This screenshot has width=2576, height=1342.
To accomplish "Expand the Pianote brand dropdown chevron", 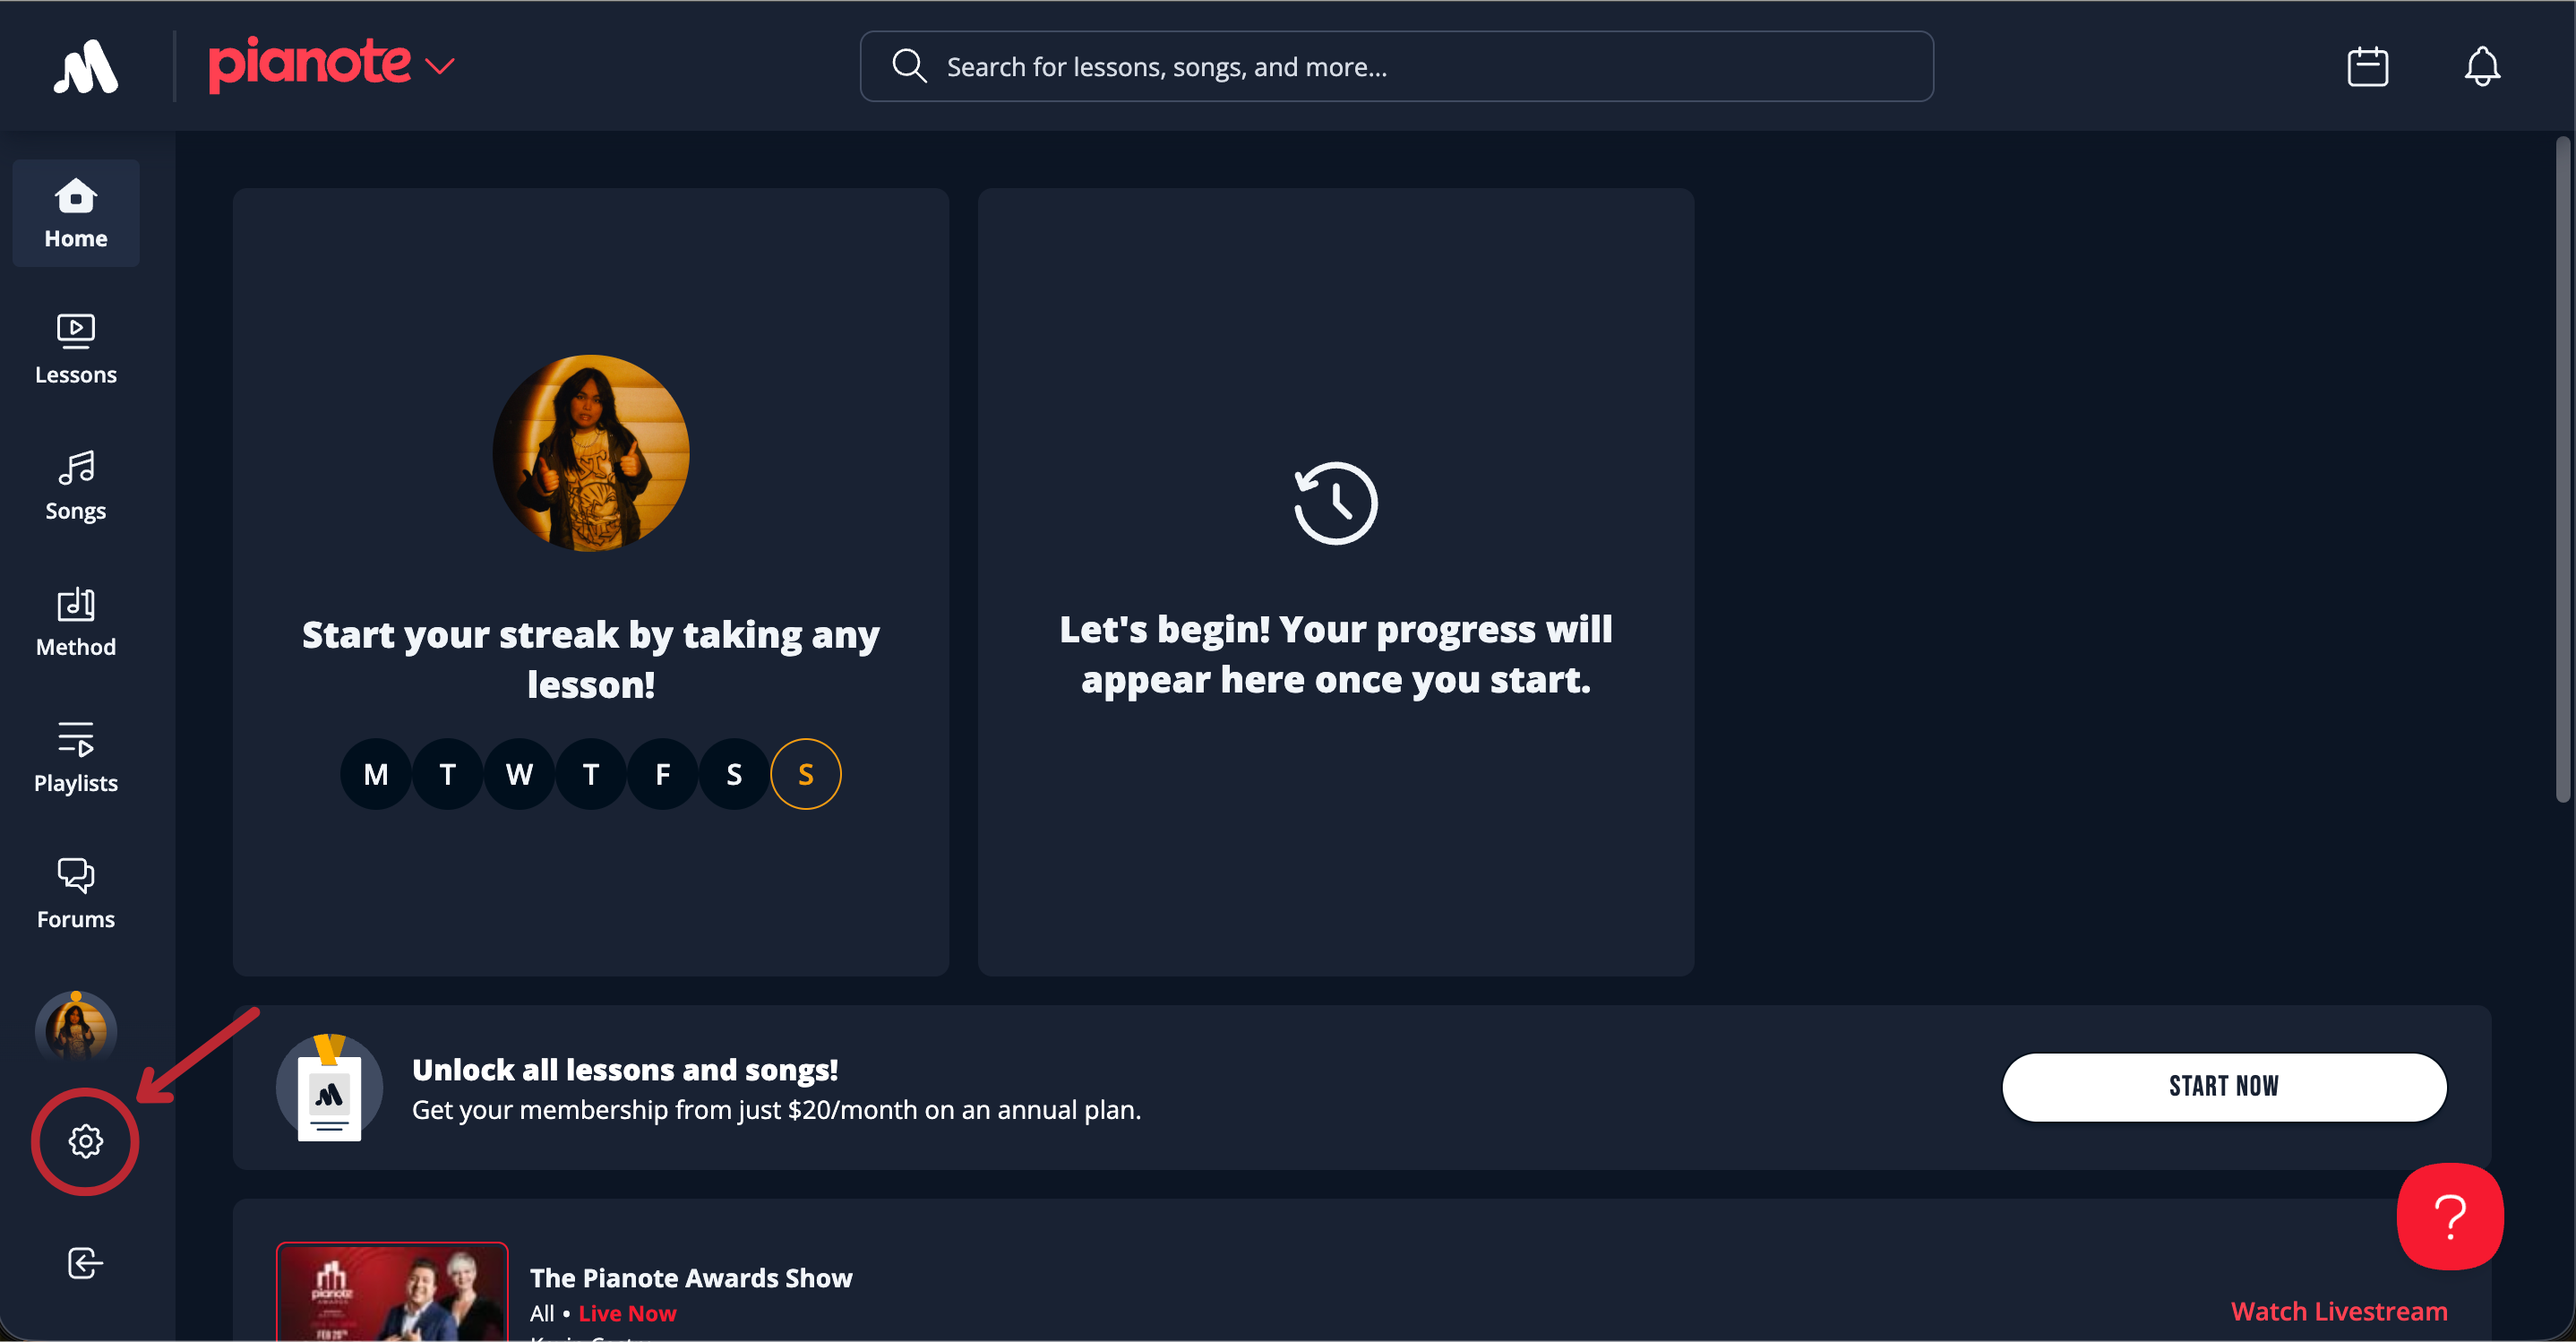I will (440, 67).
